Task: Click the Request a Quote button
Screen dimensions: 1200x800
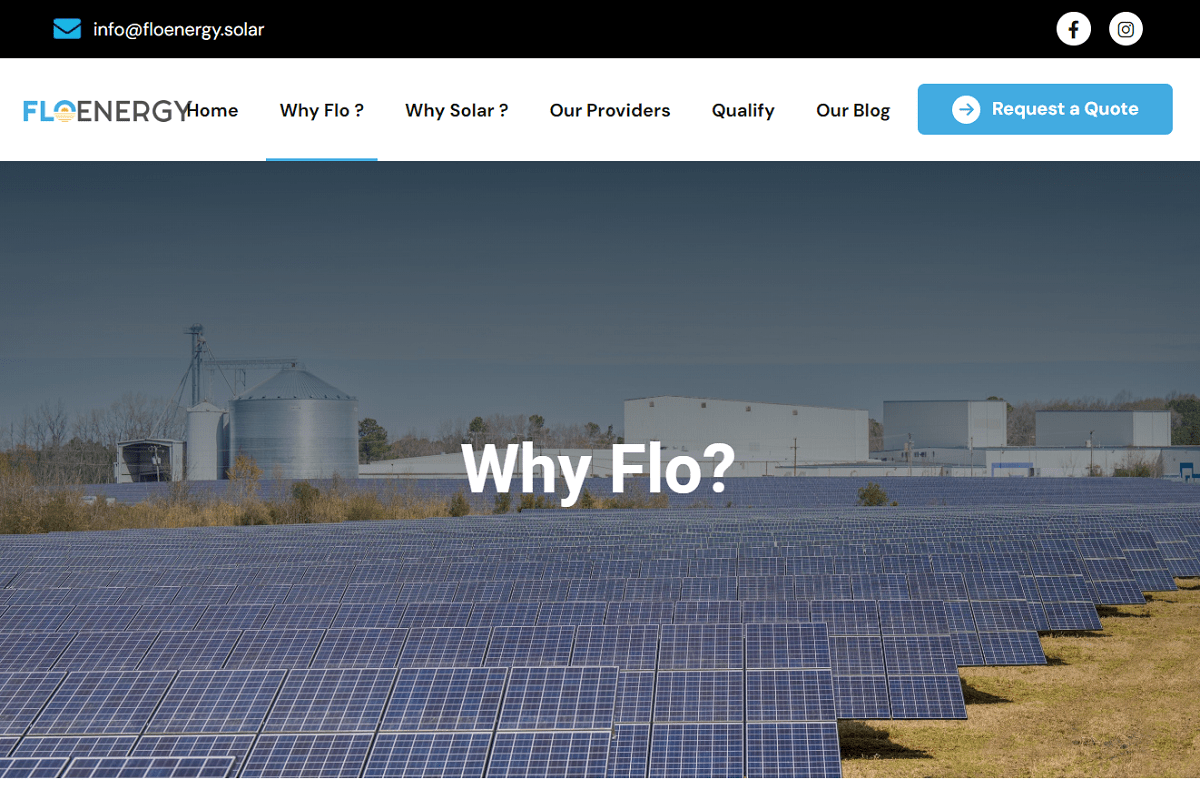Action: (x=1045, y=109)
